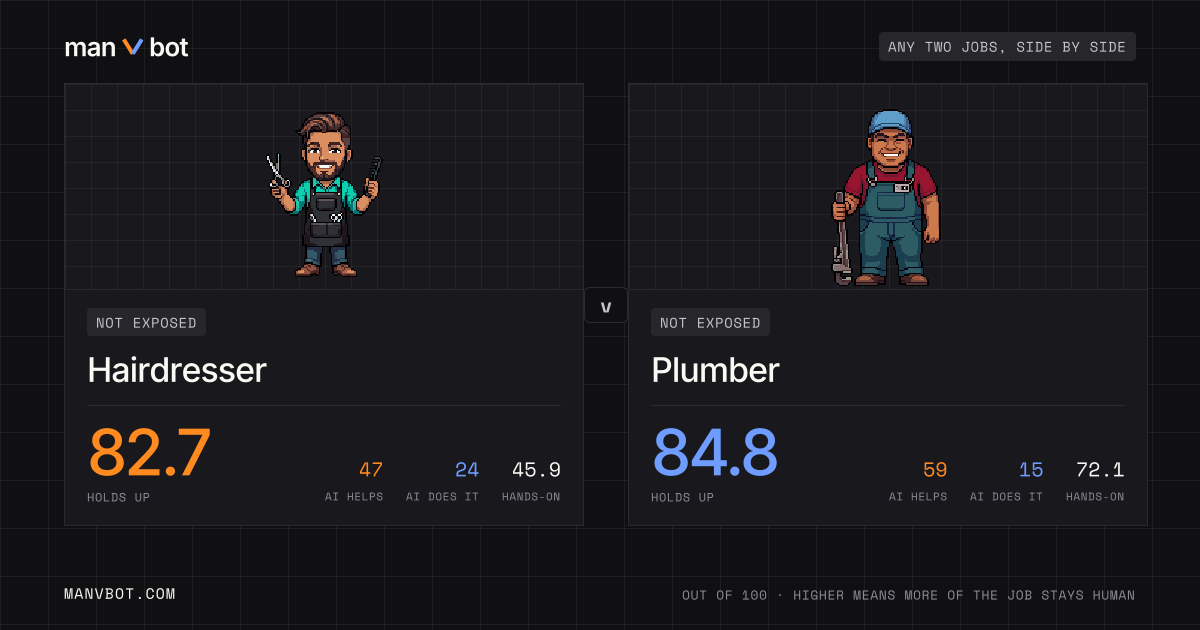Screen dimensions: 1200x630
Task: Click Hairdresser's HOLDS UP label
Action: pyautogui.click(x=120, y=497)
